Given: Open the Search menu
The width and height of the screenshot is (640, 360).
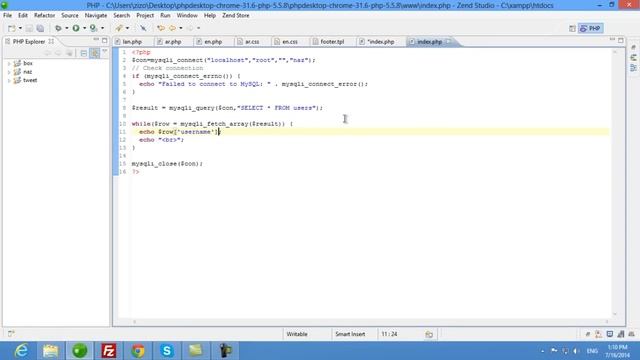Looking at the screenshot, I should pyautogui.click(x=122, y=15).
